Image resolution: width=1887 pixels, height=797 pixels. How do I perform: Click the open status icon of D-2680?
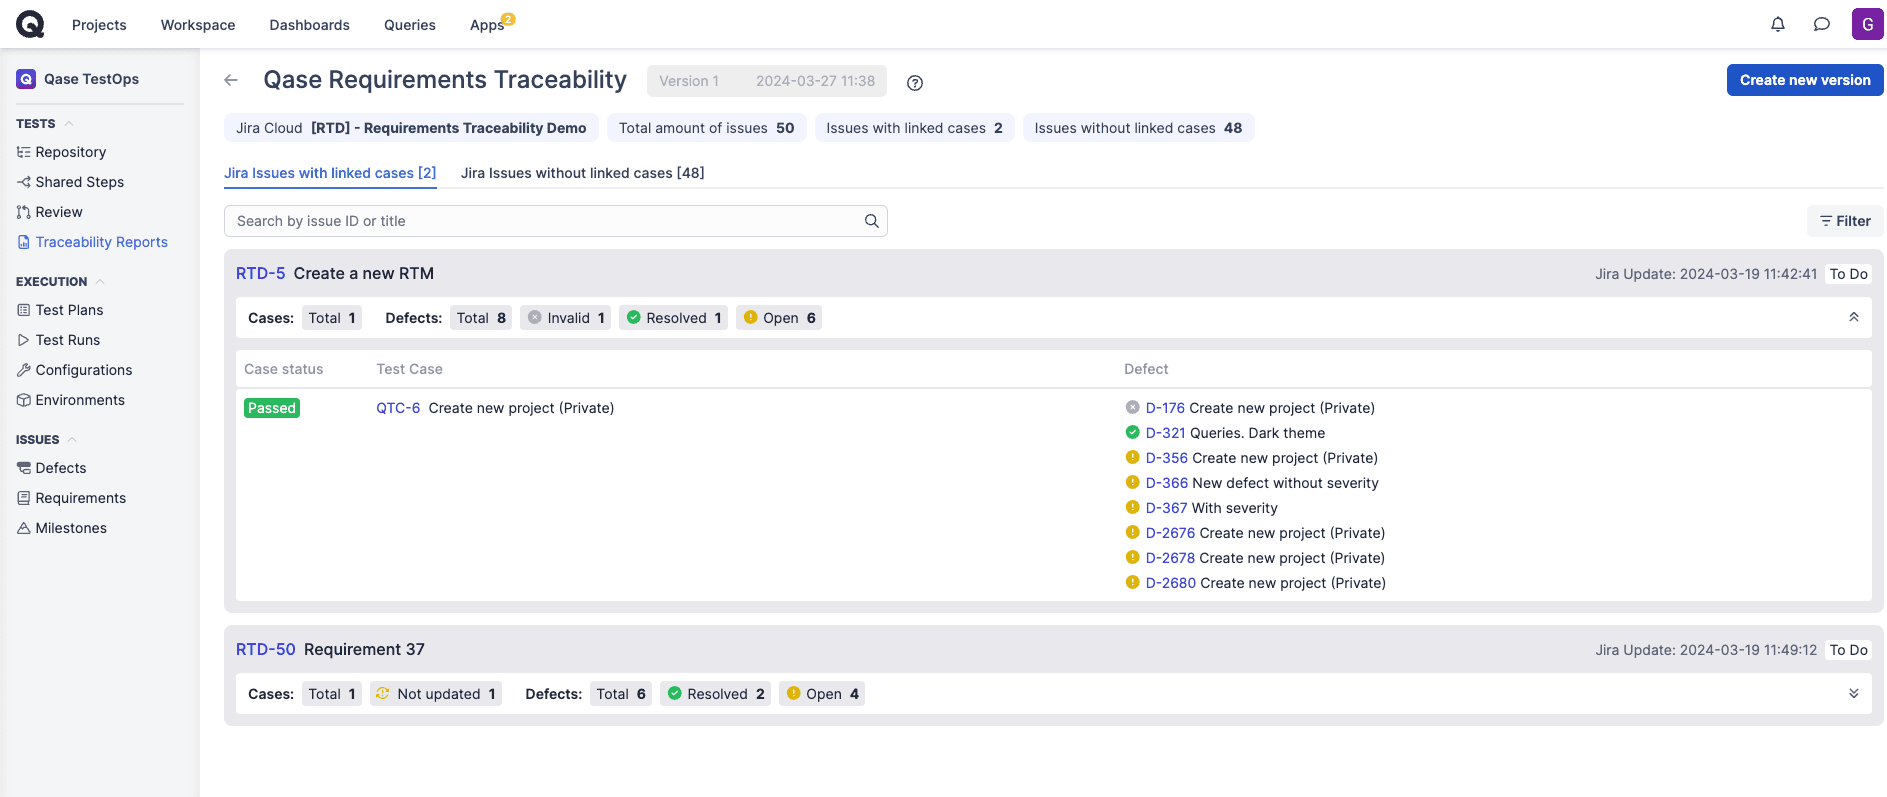coord(1132,582)
